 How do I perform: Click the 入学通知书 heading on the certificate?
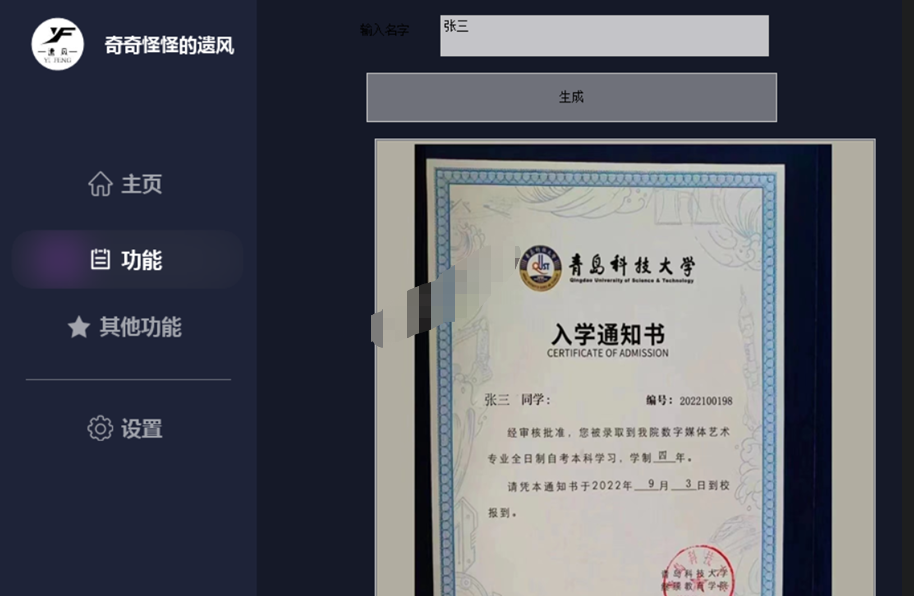(x=607, y=334)
